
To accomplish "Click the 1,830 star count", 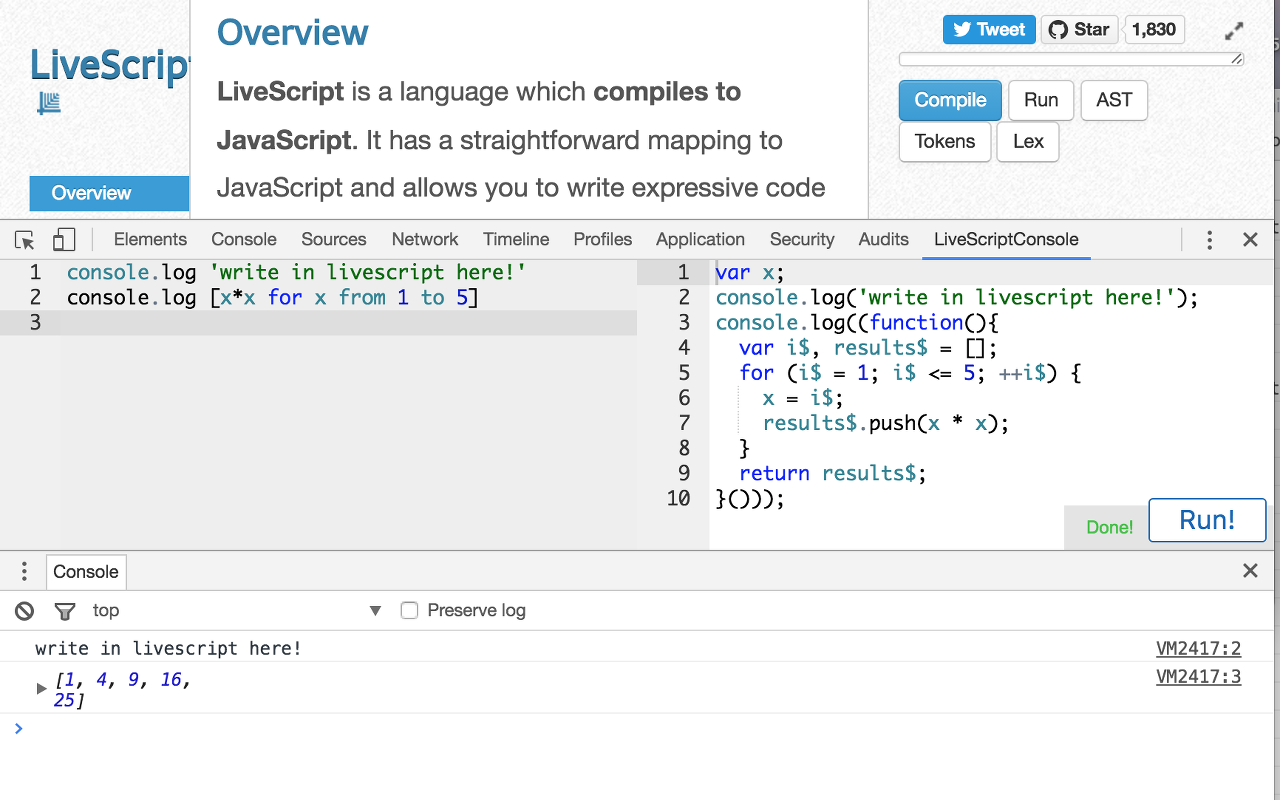I will click(x=1154, y=30).
